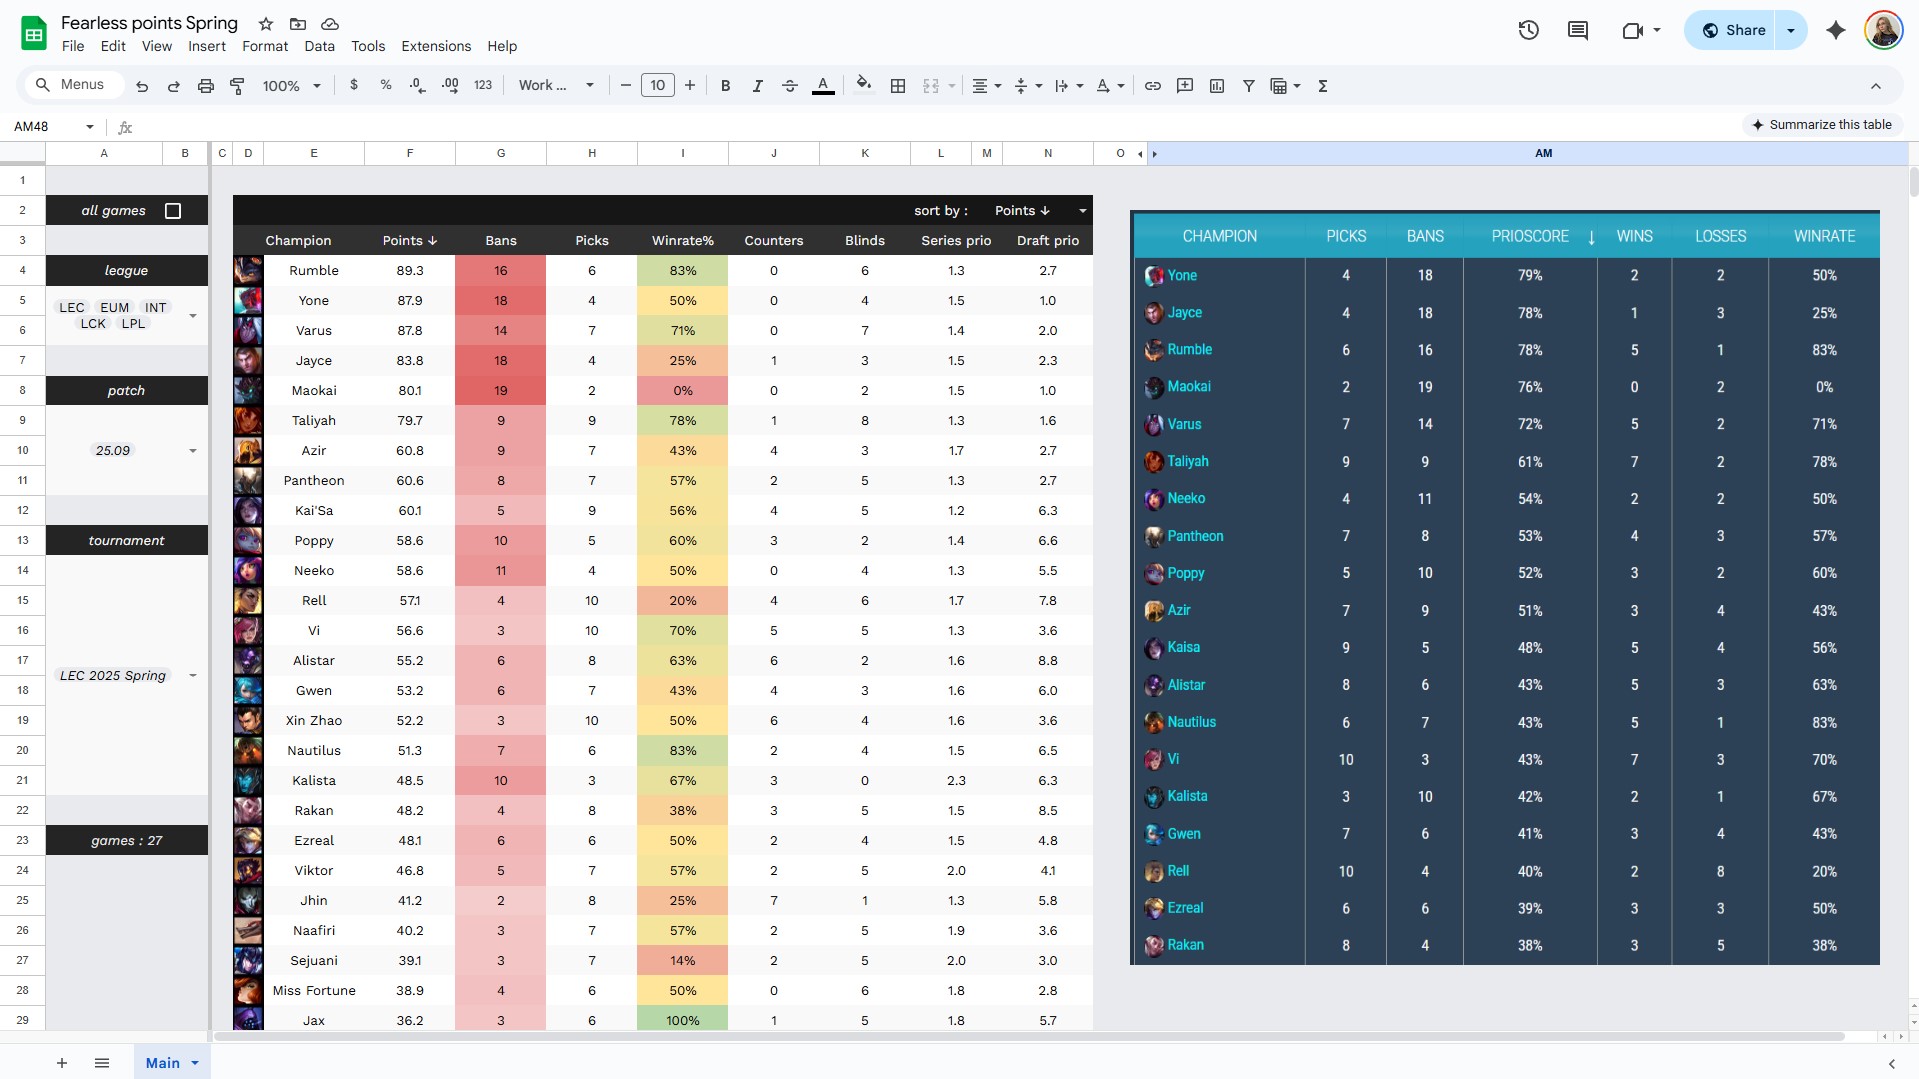Increase font size

[x=690, y=86]
